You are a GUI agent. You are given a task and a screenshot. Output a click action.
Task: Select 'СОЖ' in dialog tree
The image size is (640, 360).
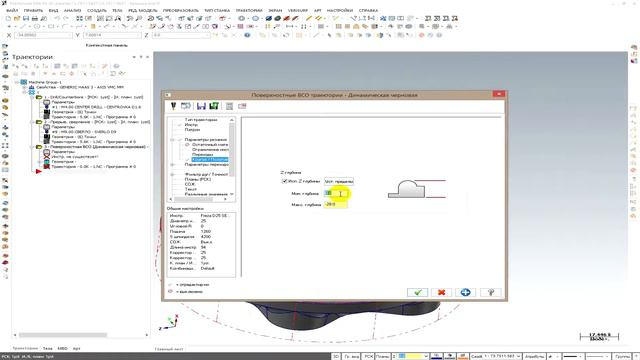189,184
